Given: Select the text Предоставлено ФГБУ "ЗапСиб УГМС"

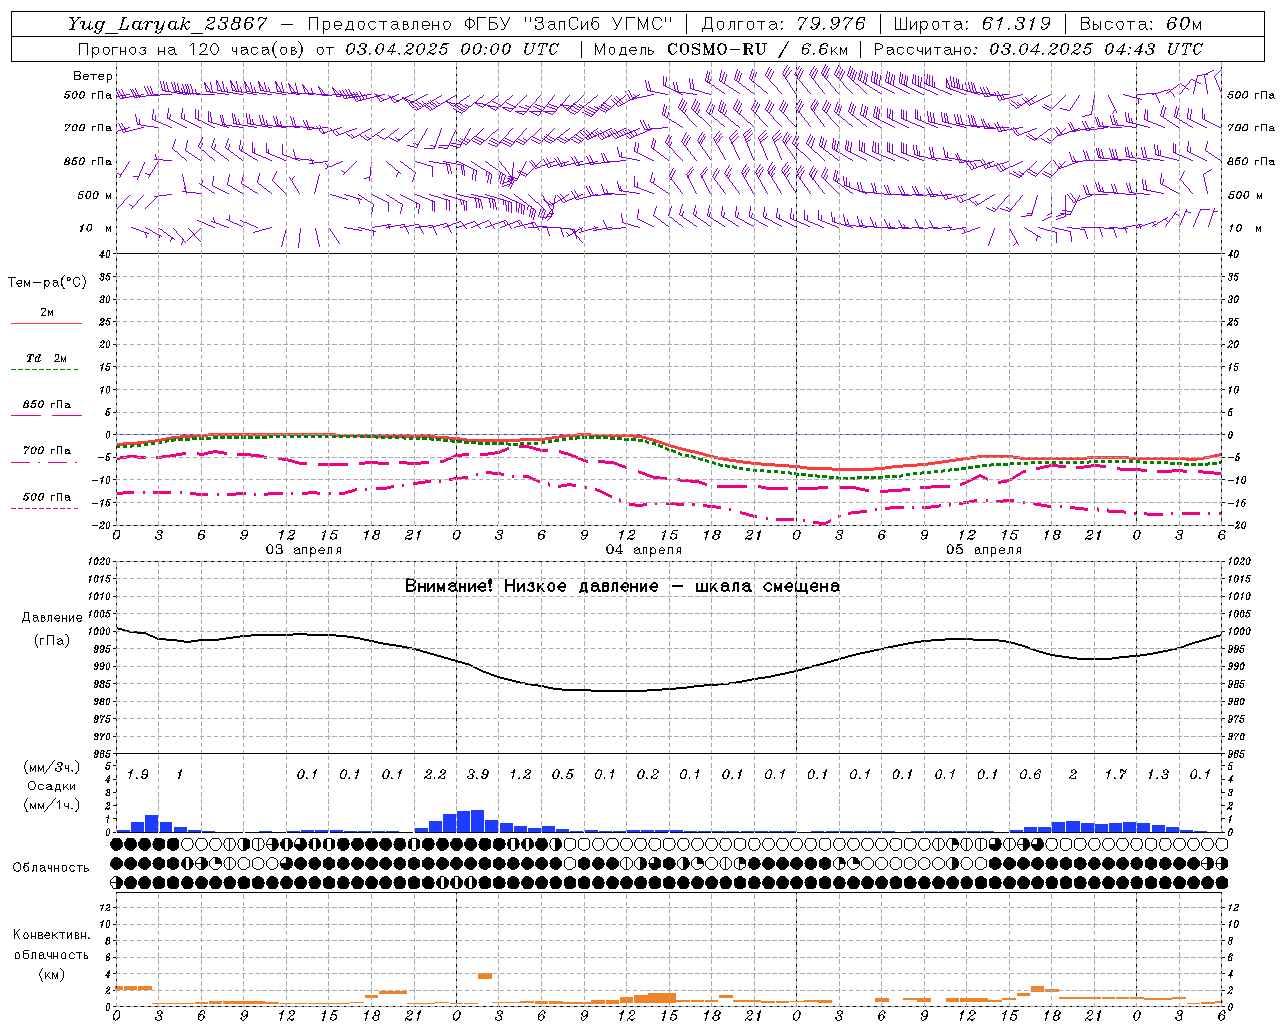Looking at the screenshot, I should [491, 24].
